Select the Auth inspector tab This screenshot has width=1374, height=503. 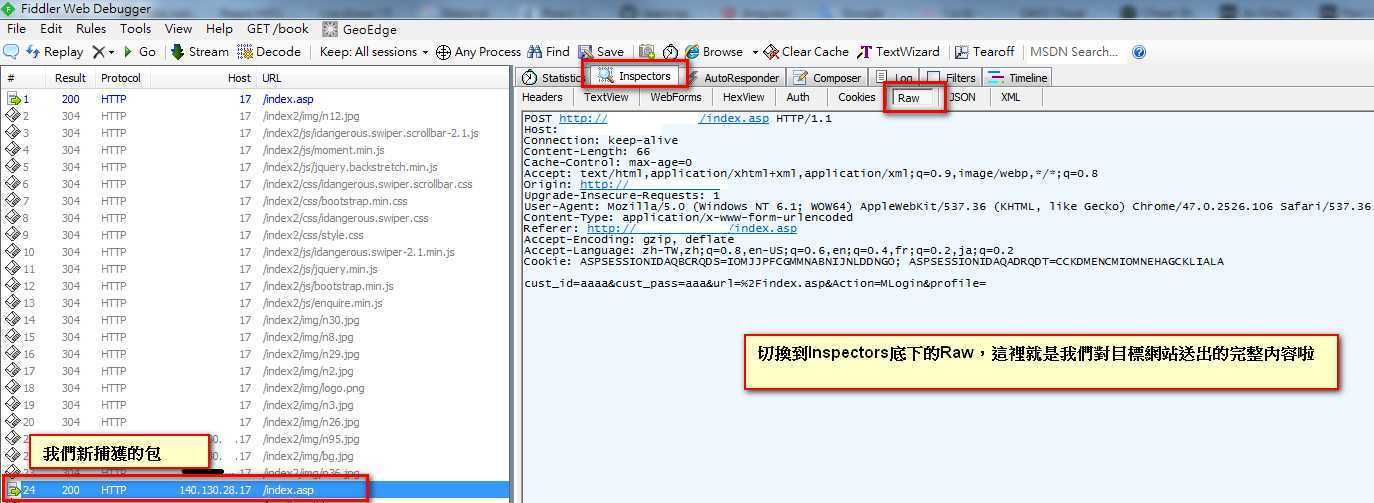[x=798, y=97]
